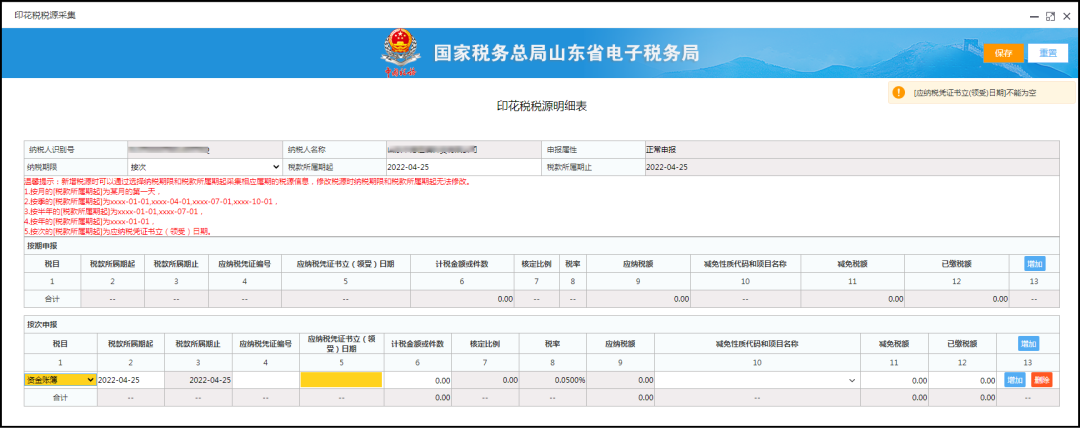Click 增加 in the 资金账簿 row

(x=1015, y=379)
